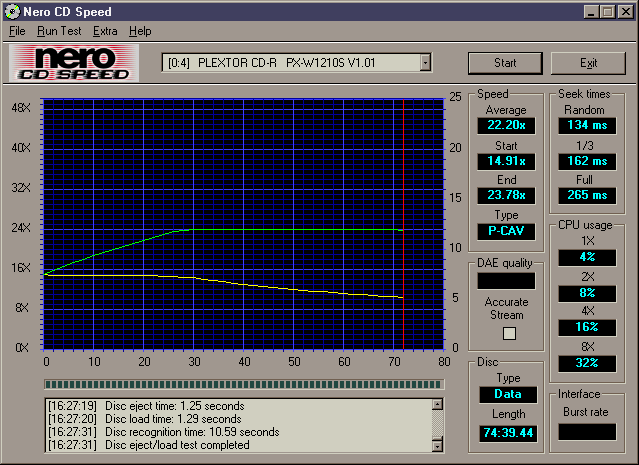This screenshot has height=465, width=639.
Task: Click the Nero CD Speed logo
Action: click(70, 63)
